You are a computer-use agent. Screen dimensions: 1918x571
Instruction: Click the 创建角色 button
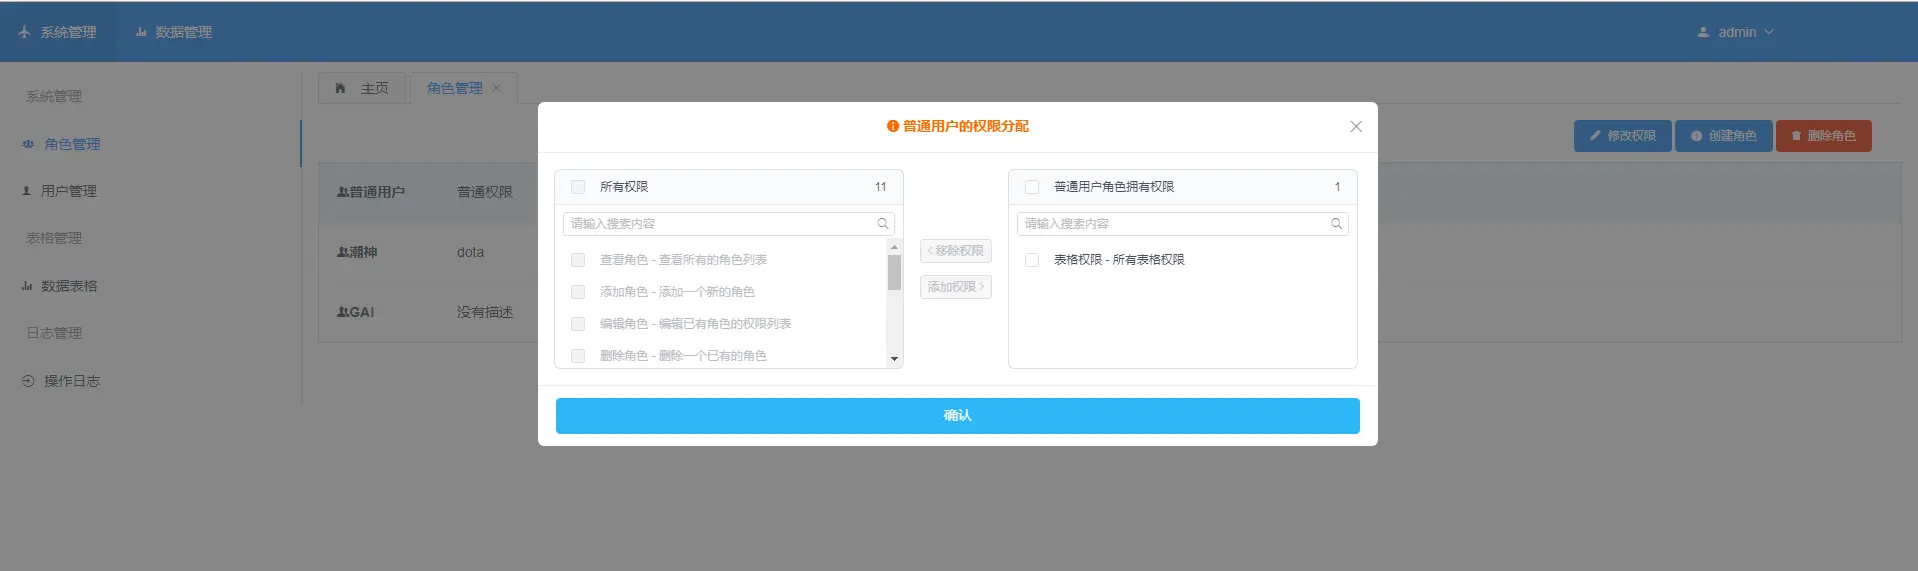(1724, 136)
